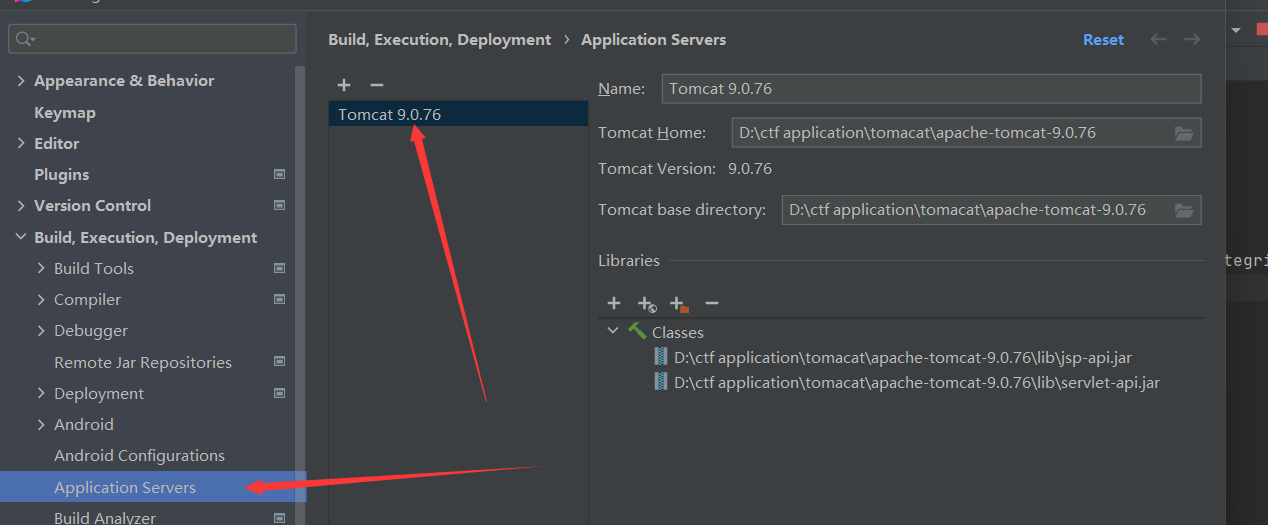Collapse Build, Execution, Deployment section
The width and height of the screenshot is (1268, 525).
[x=21, y=238]
